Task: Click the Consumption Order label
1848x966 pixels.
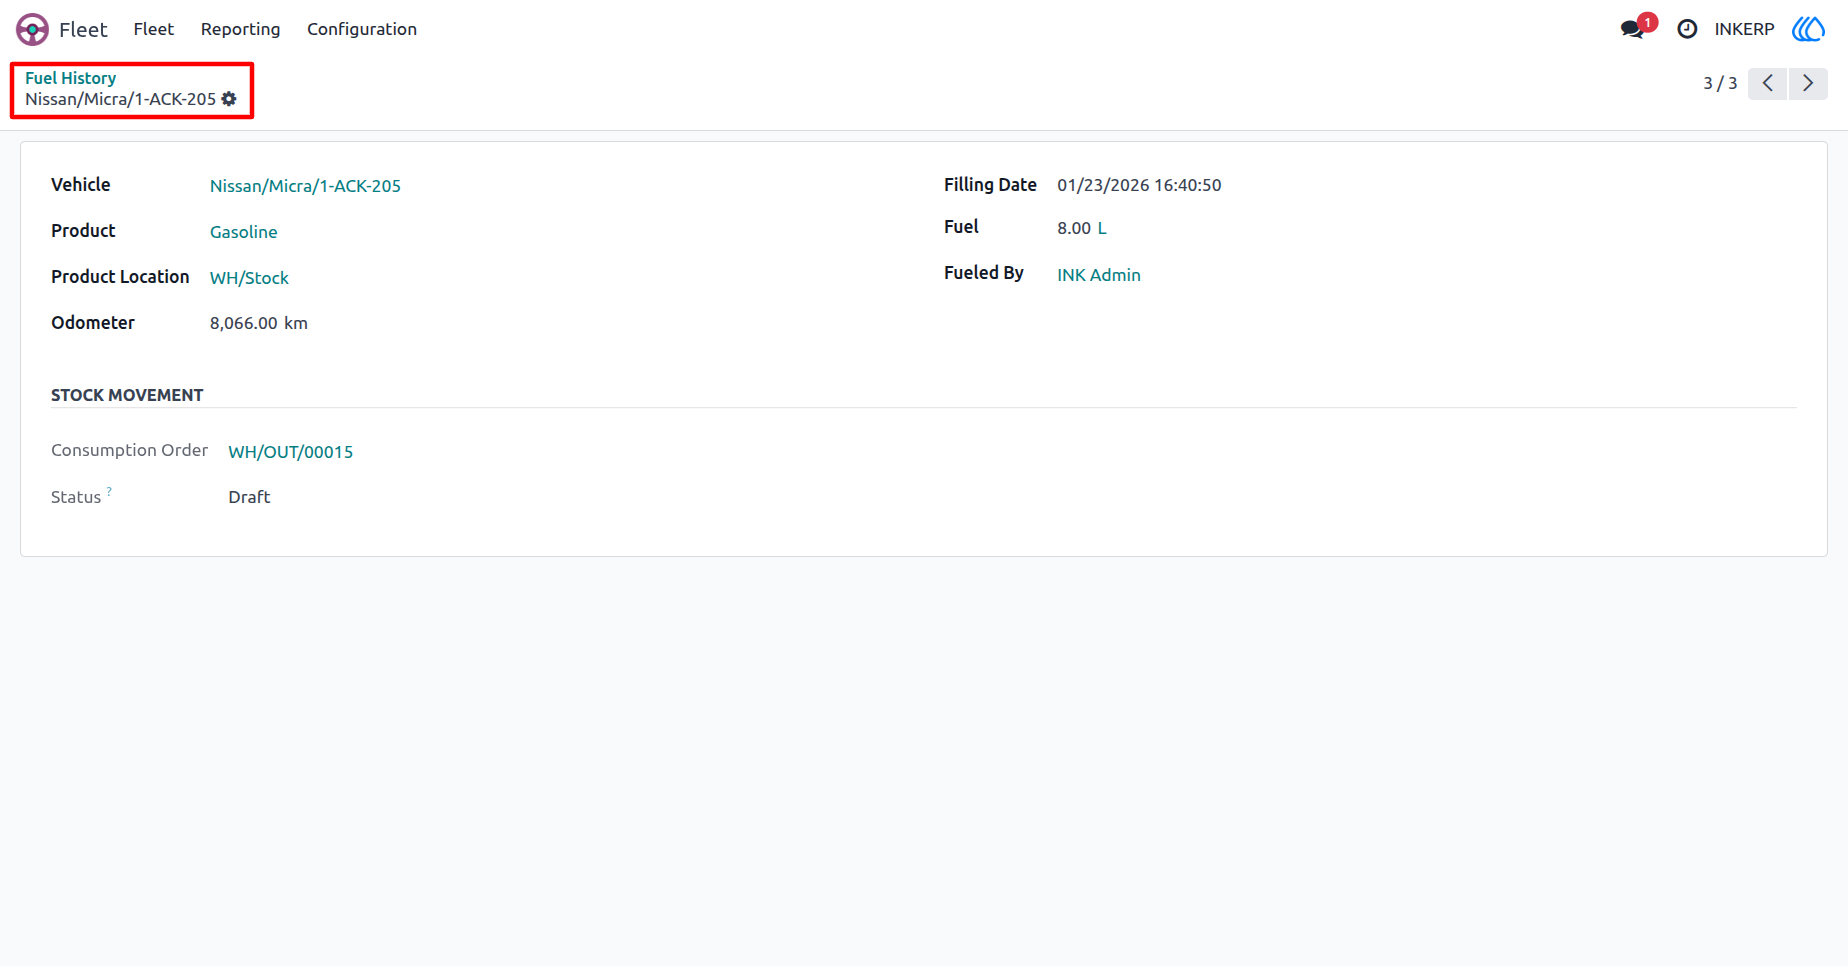Action: 129,450
